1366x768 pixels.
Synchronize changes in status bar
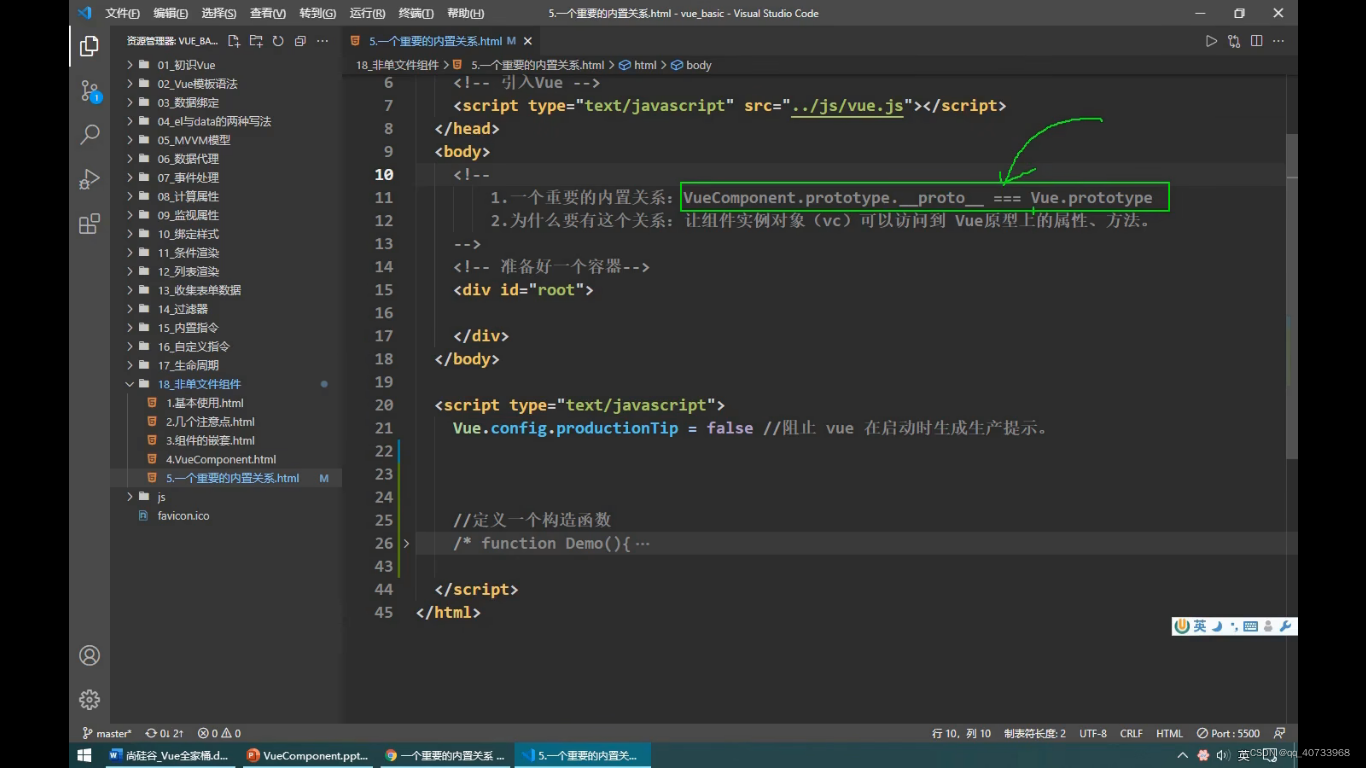[x=164, y=733]
